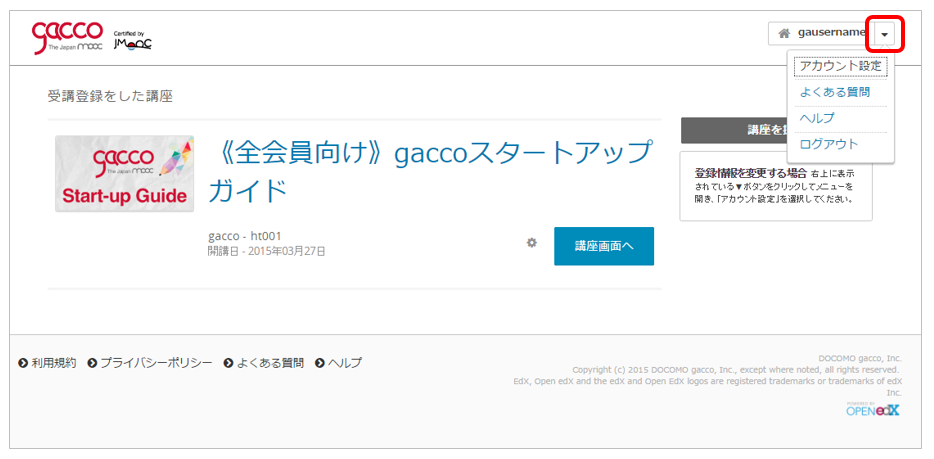Click the dark 講座を探す button
Image resolution: width=934 pixels, height=459 pixels.
pos(734,130)
